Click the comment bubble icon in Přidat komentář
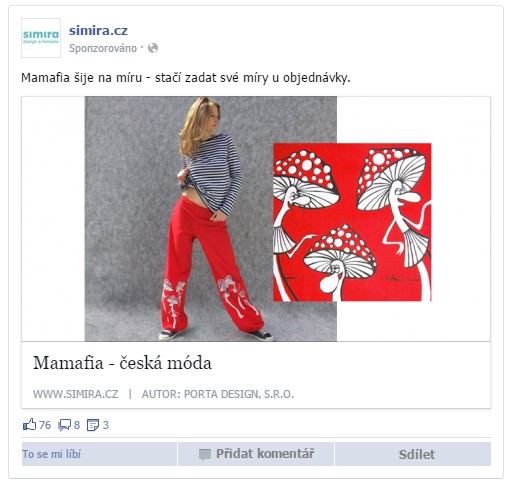This screenshot has width=514, height=488. coord(205,454)
